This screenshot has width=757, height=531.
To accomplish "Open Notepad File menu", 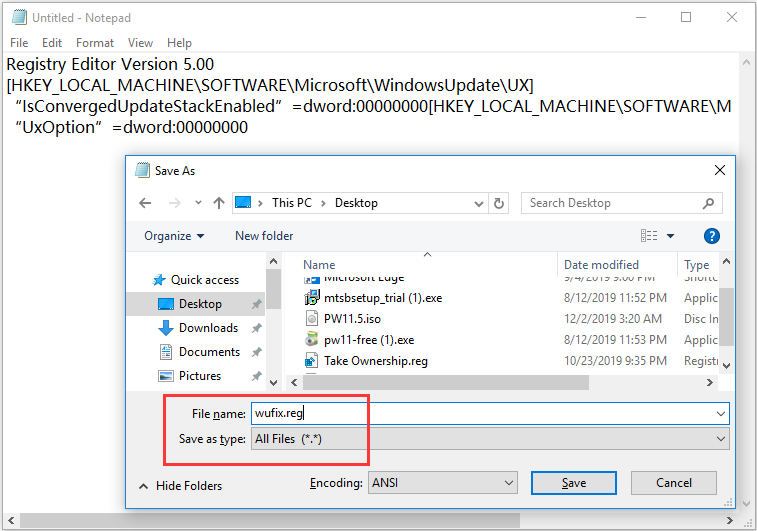I will (19, 43).
